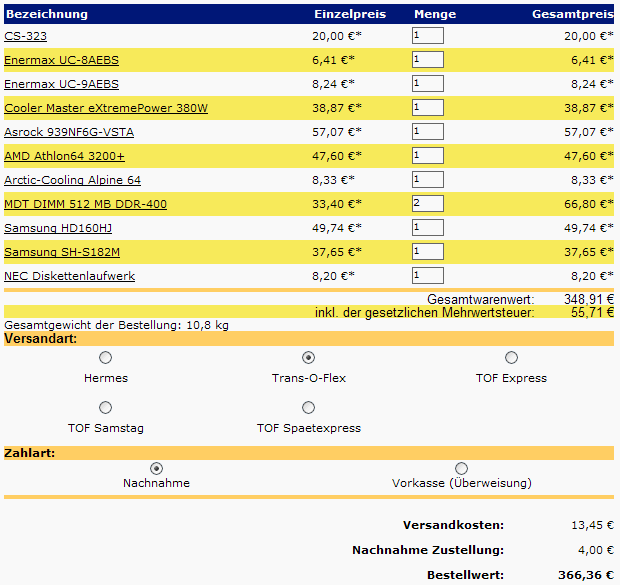620x585 pixels.
Task: Click Nachnahme Zustellung value 4,00 €
Action: click(596, 550)
